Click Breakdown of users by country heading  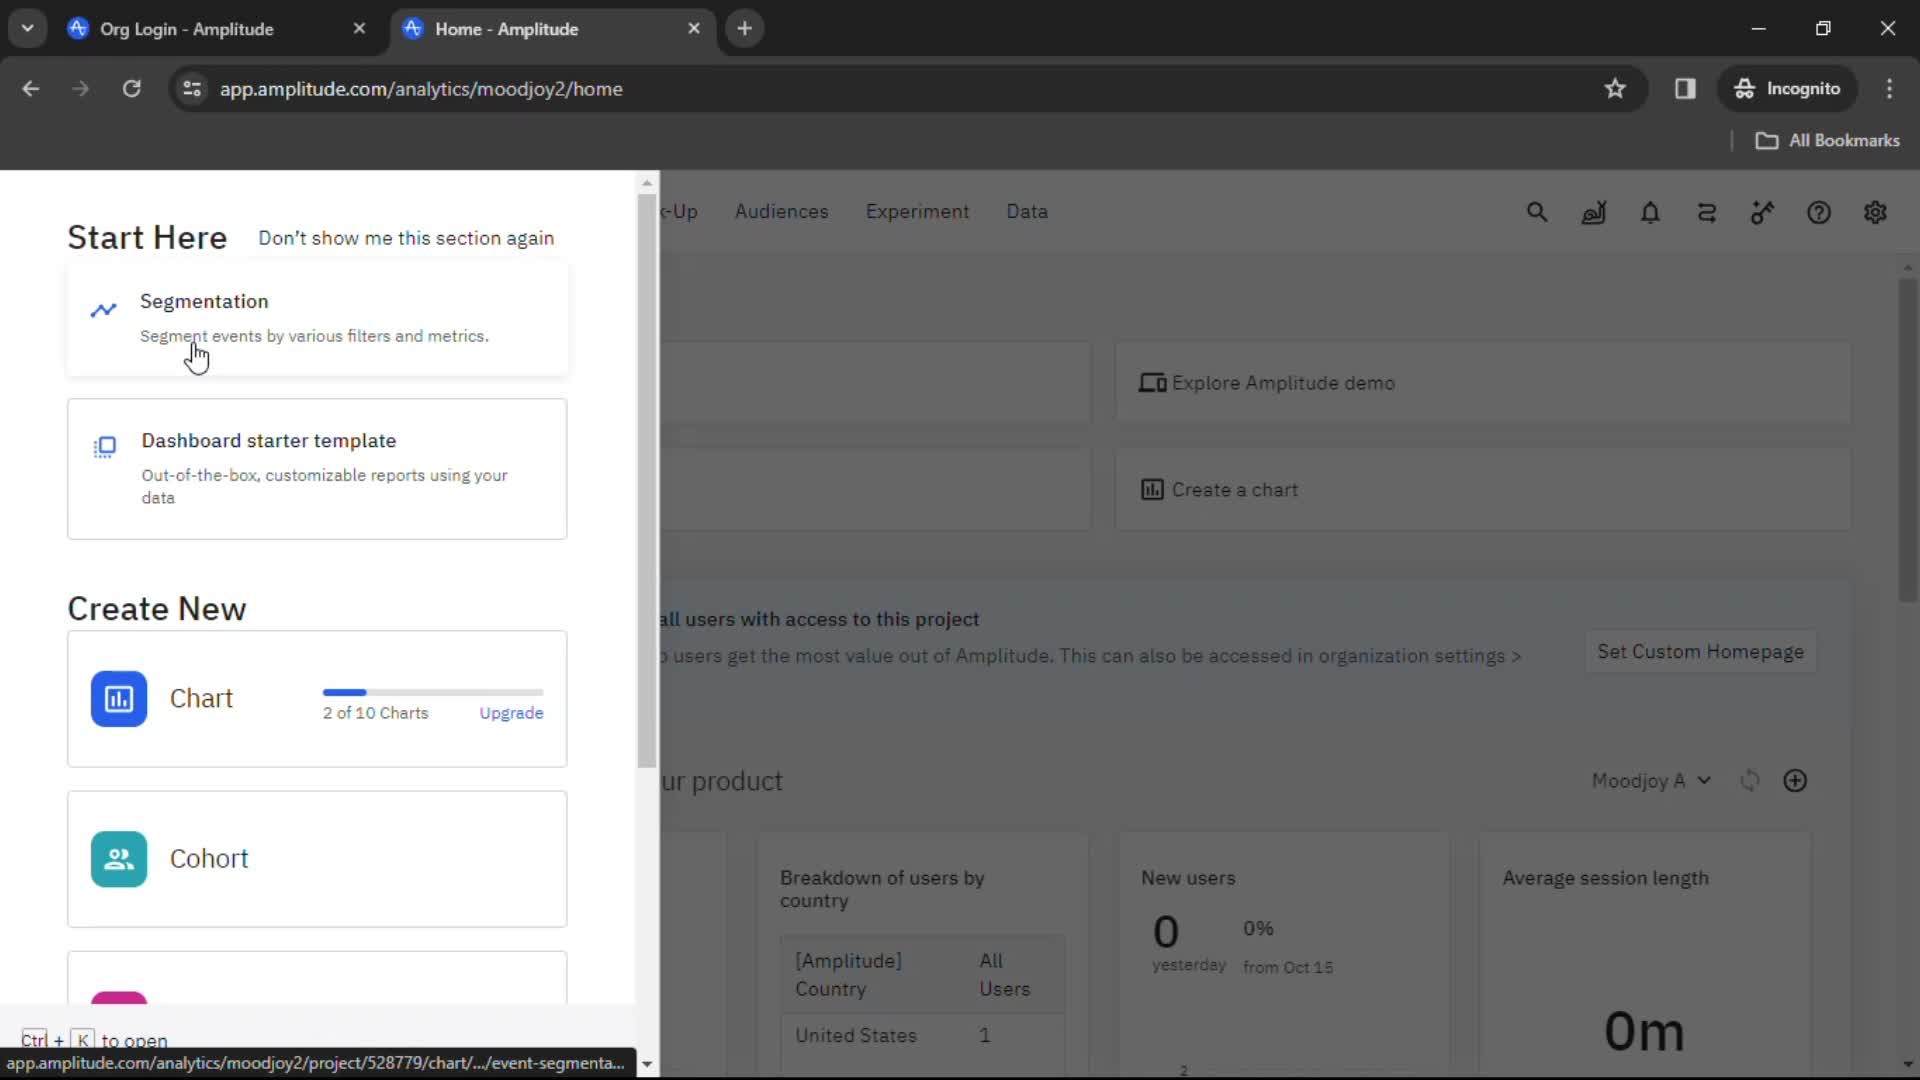pyautogui.click(x=882, y=889)
